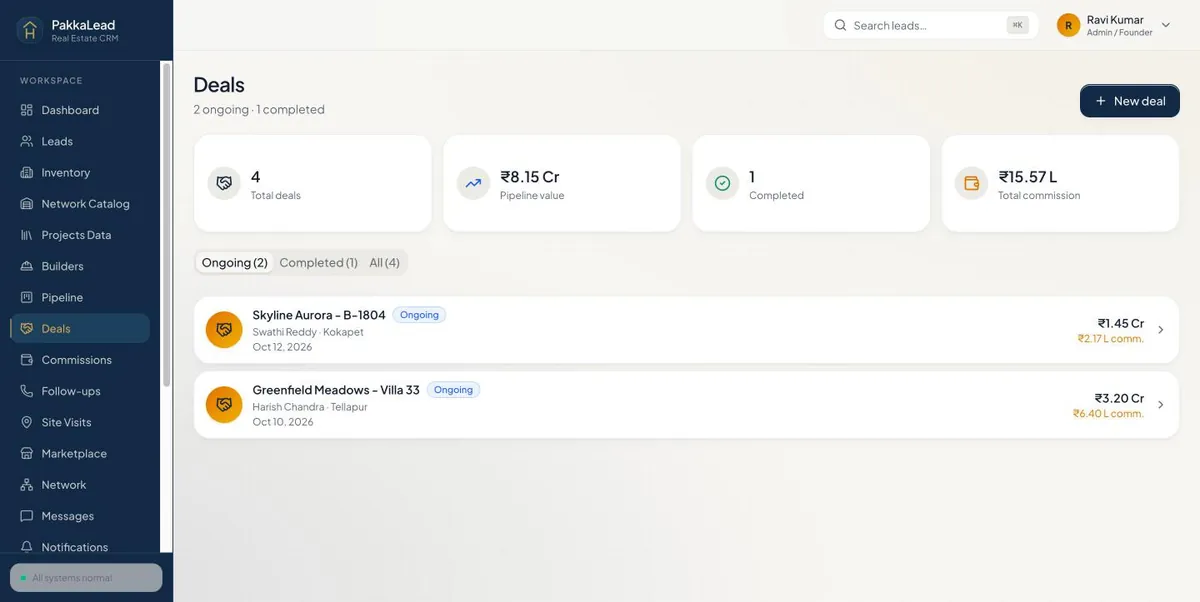Click the ₹15.57 L total commission value
This screenshot has width=1200, height=602.
[x=1028, y=177]
